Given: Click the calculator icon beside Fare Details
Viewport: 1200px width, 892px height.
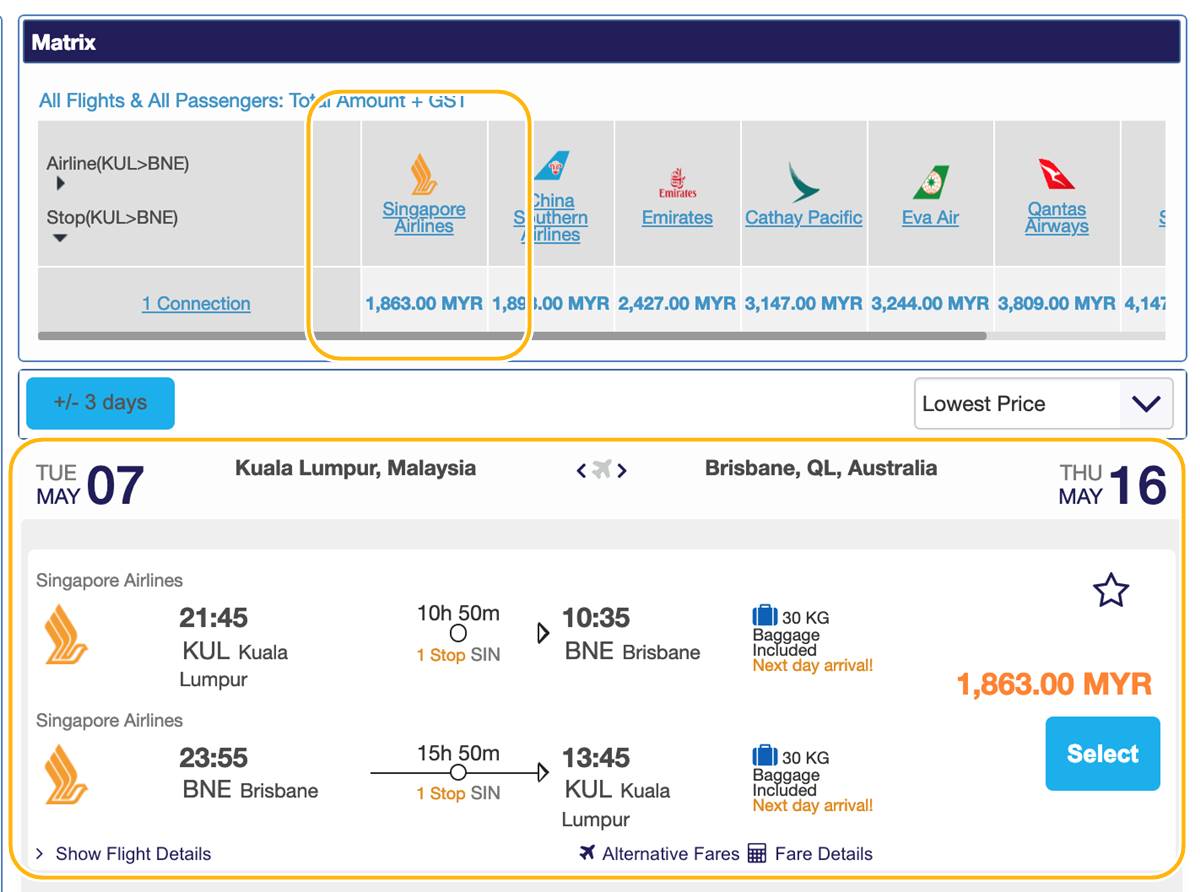Looking at the screenshot, I should coord(757,853).
